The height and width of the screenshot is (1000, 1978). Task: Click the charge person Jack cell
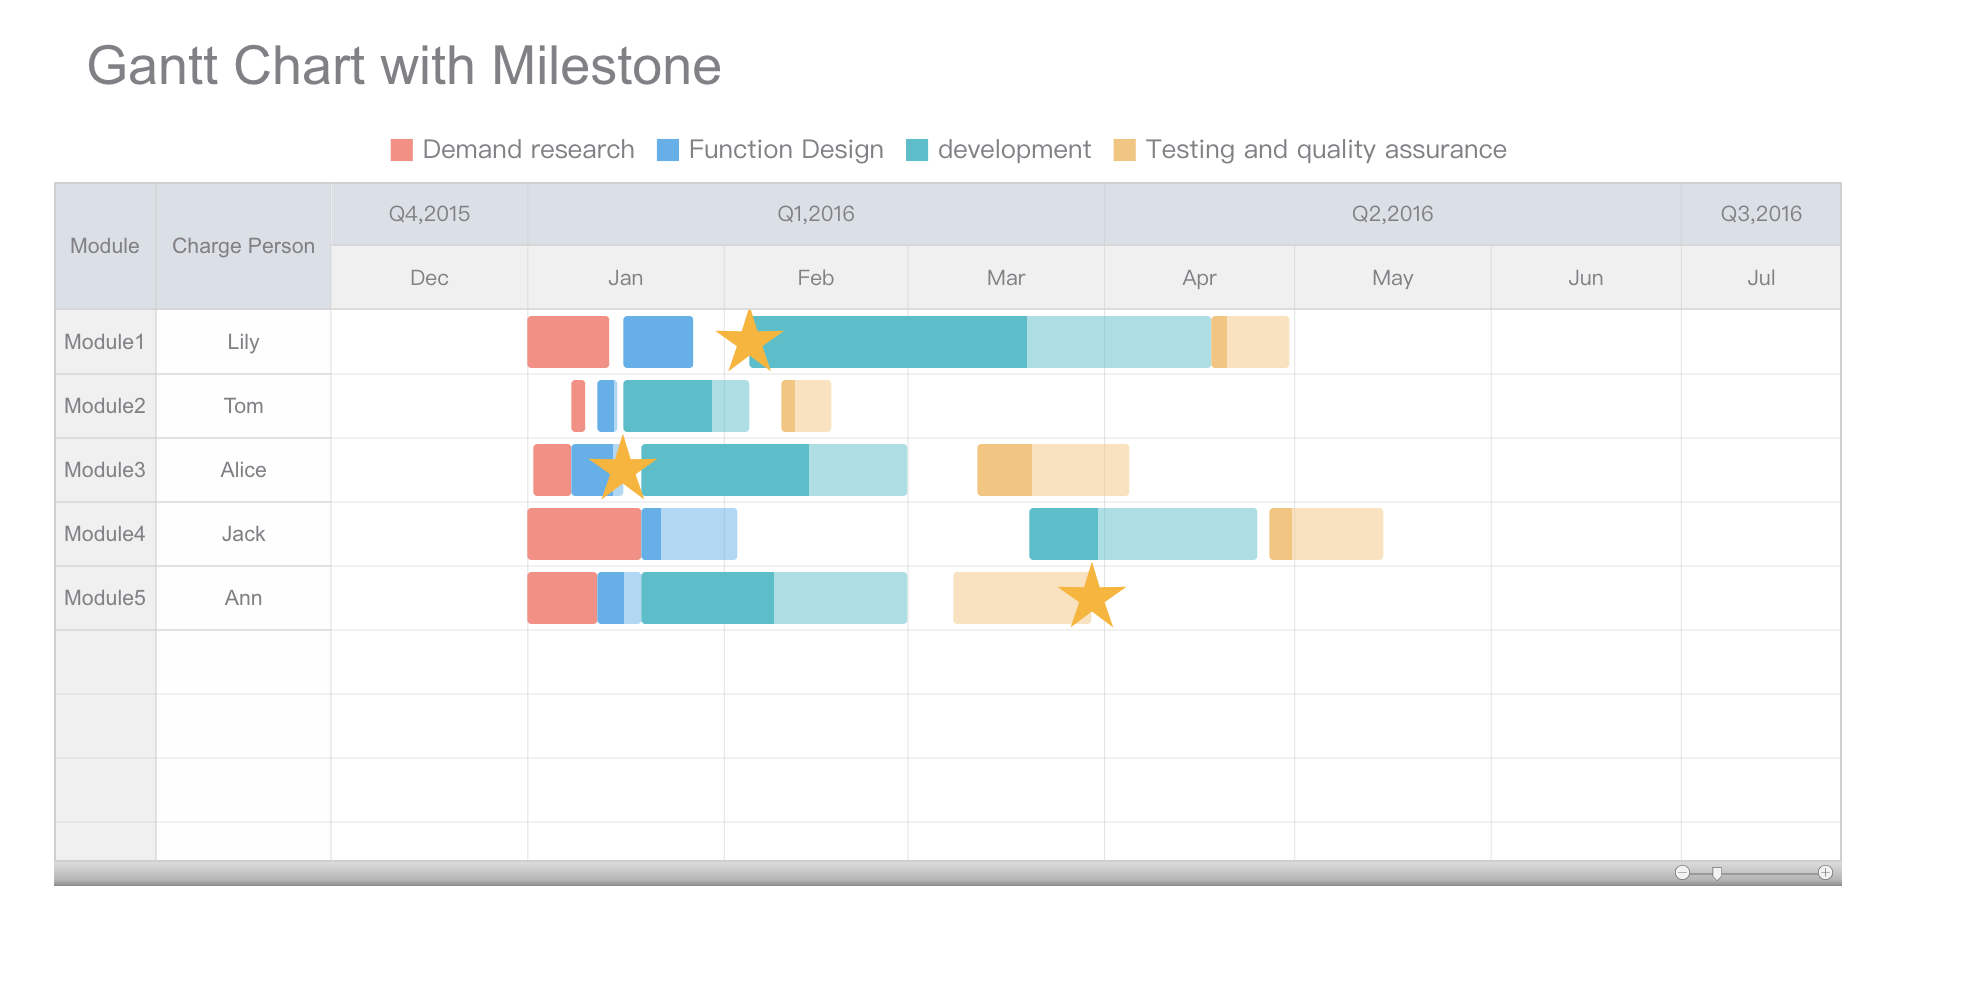(x=243, y=534)
